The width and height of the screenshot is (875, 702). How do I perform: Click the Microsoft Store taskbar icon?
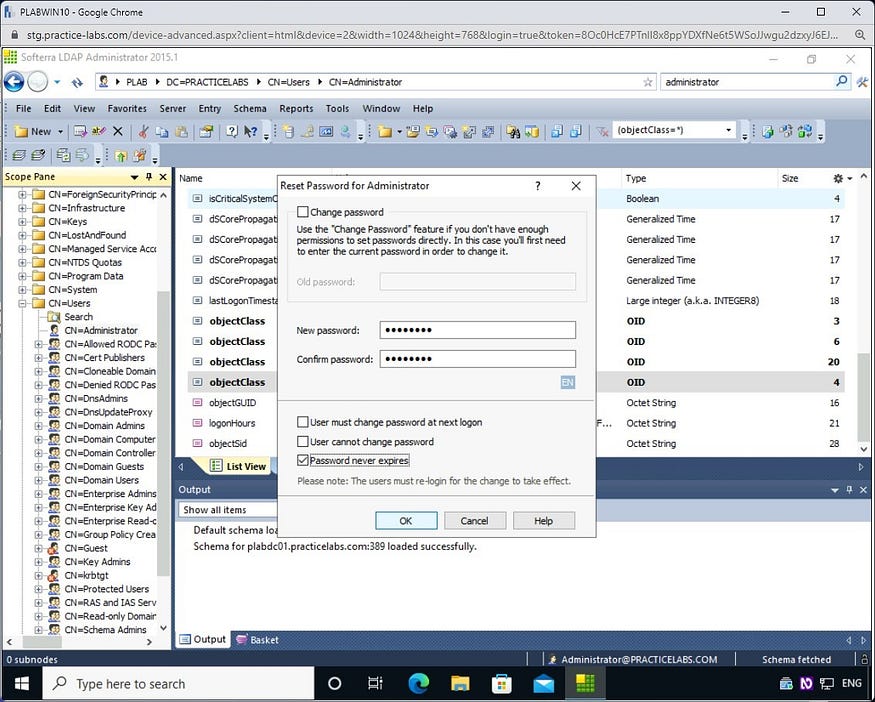(x=502, y=683)
